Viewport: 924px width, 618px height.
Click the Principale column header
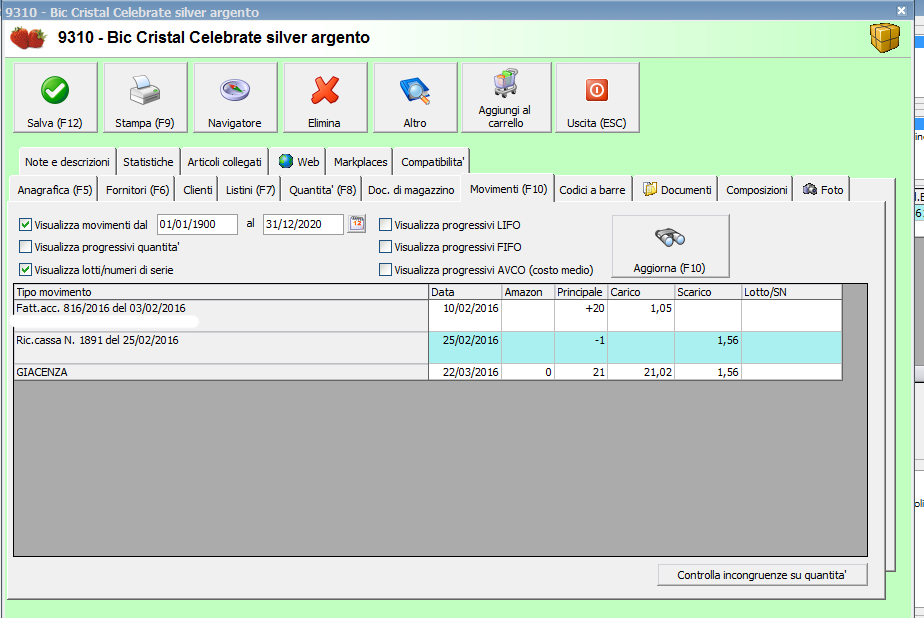click(581, 292)
